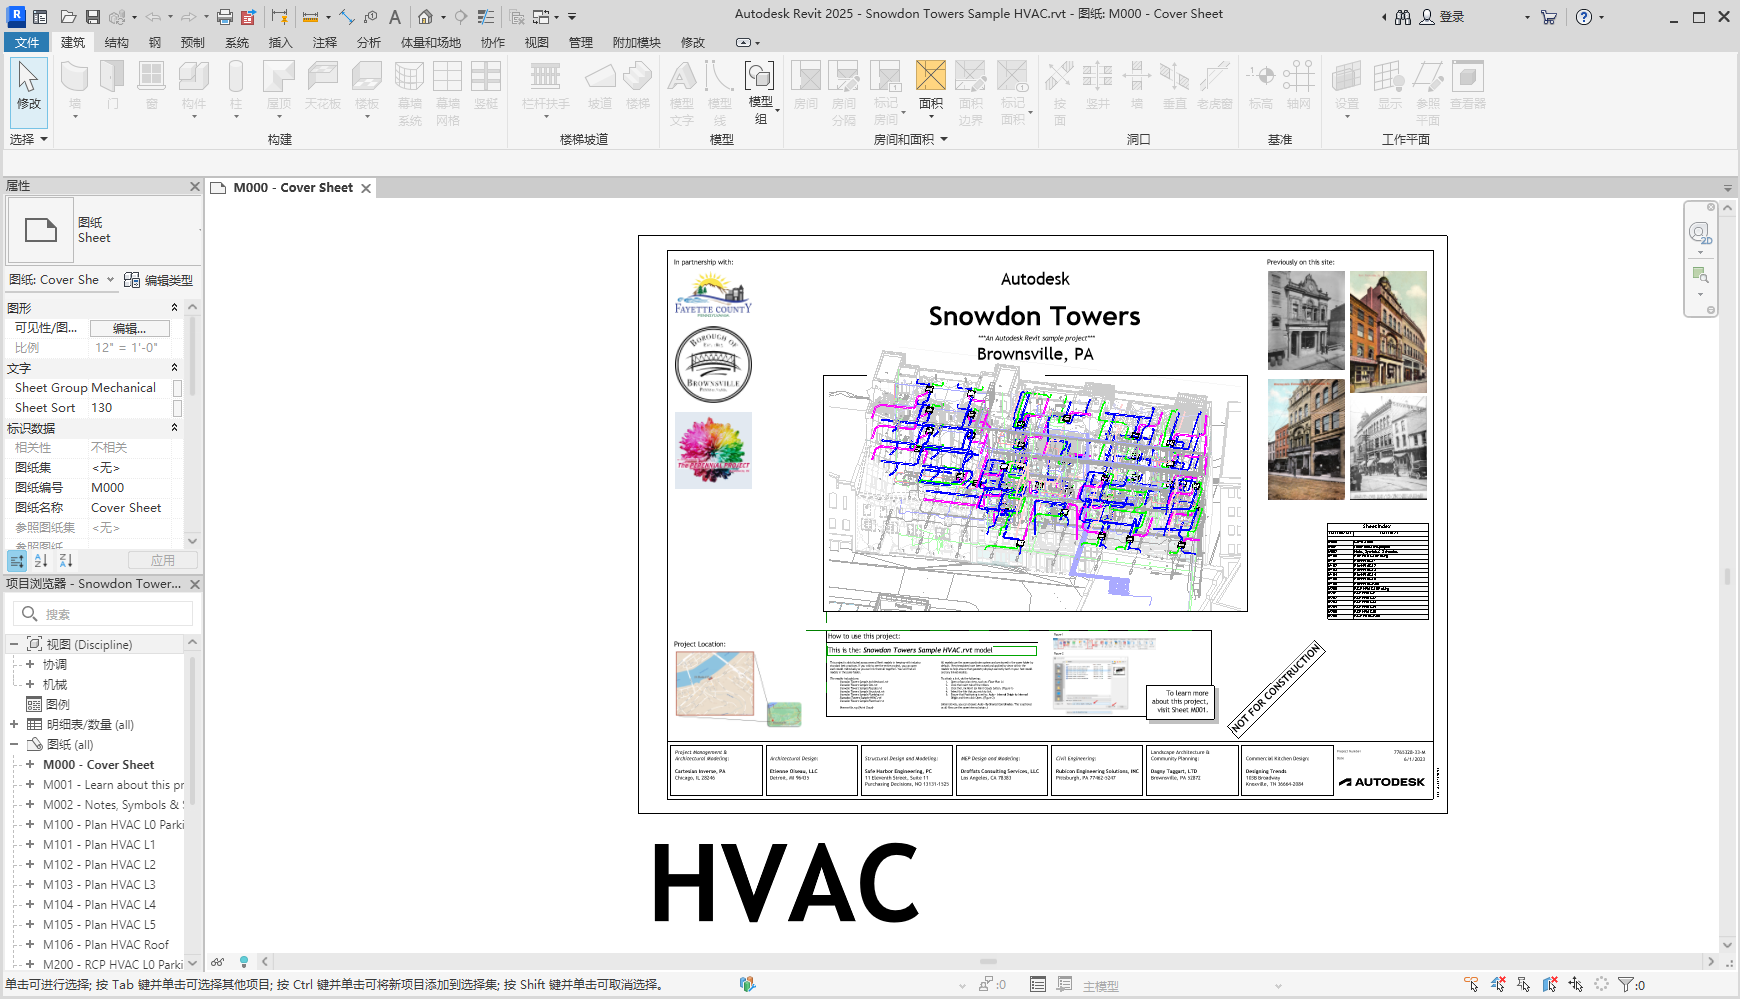
Task: Open the 文件 menu
Action: pos(27,42)
